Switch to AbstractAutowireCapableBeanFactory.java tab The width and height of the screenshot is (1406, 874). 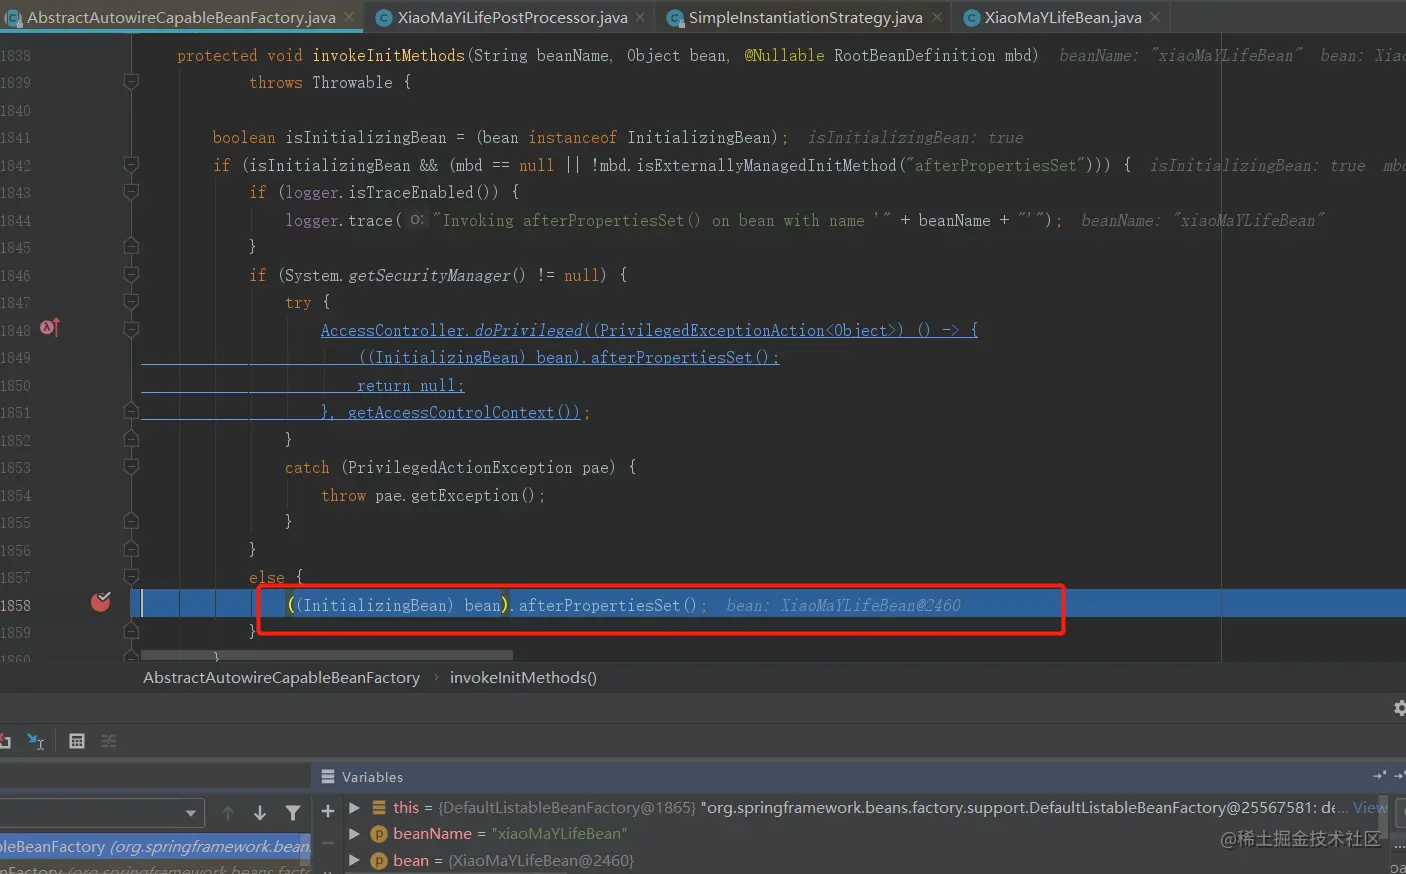(180, 17)
